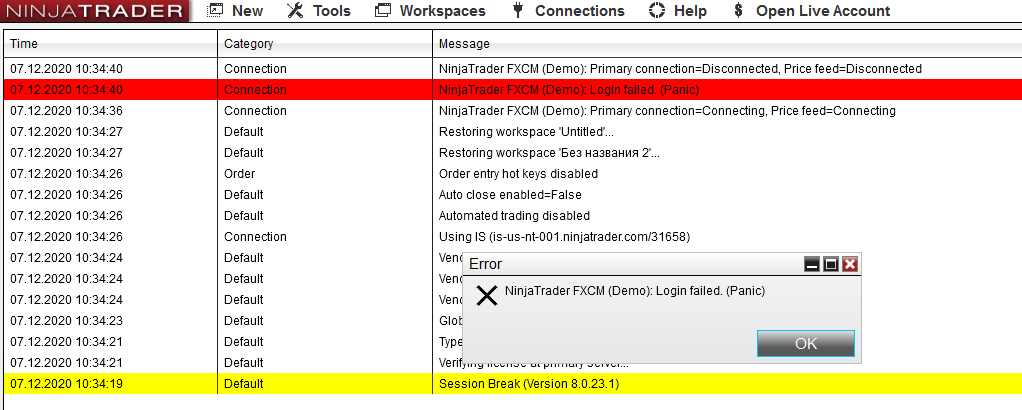The width and height of the screenshot is (1022, 410).
Task: Maximize the Error dialog window
Action: (831, 265)
